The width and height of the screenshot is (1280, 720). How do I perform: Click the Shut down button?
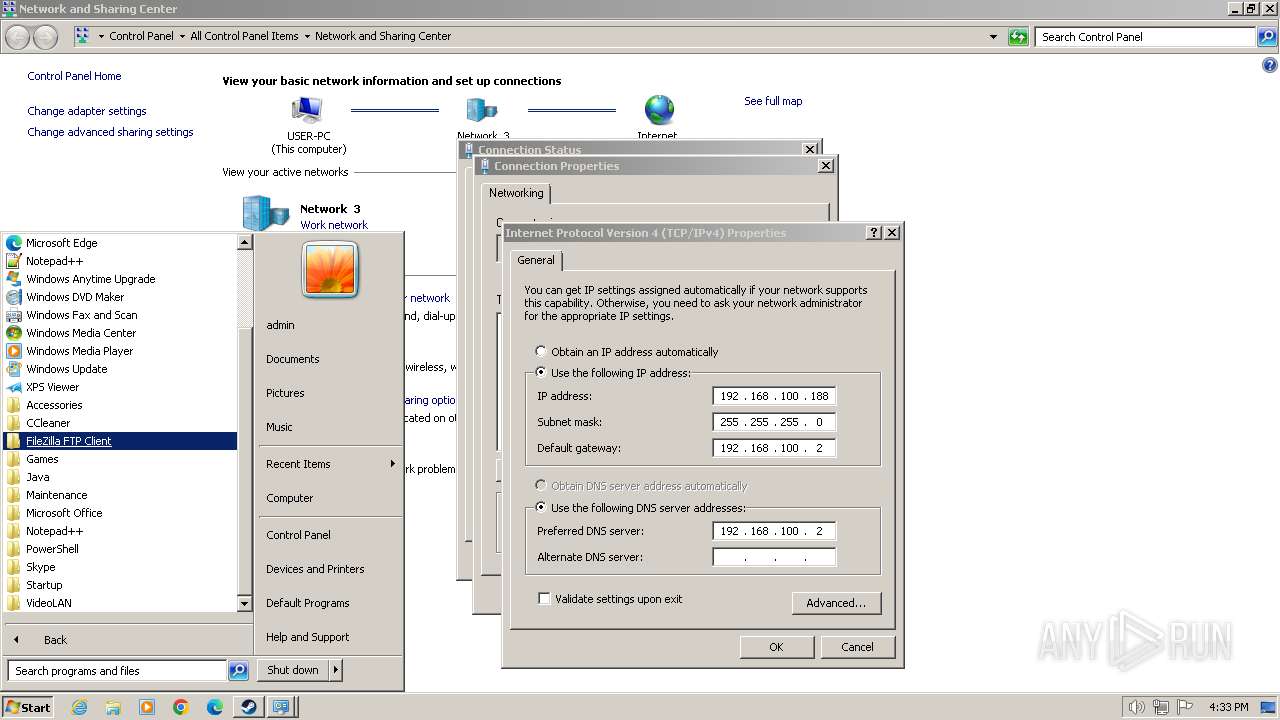[293, 670]
